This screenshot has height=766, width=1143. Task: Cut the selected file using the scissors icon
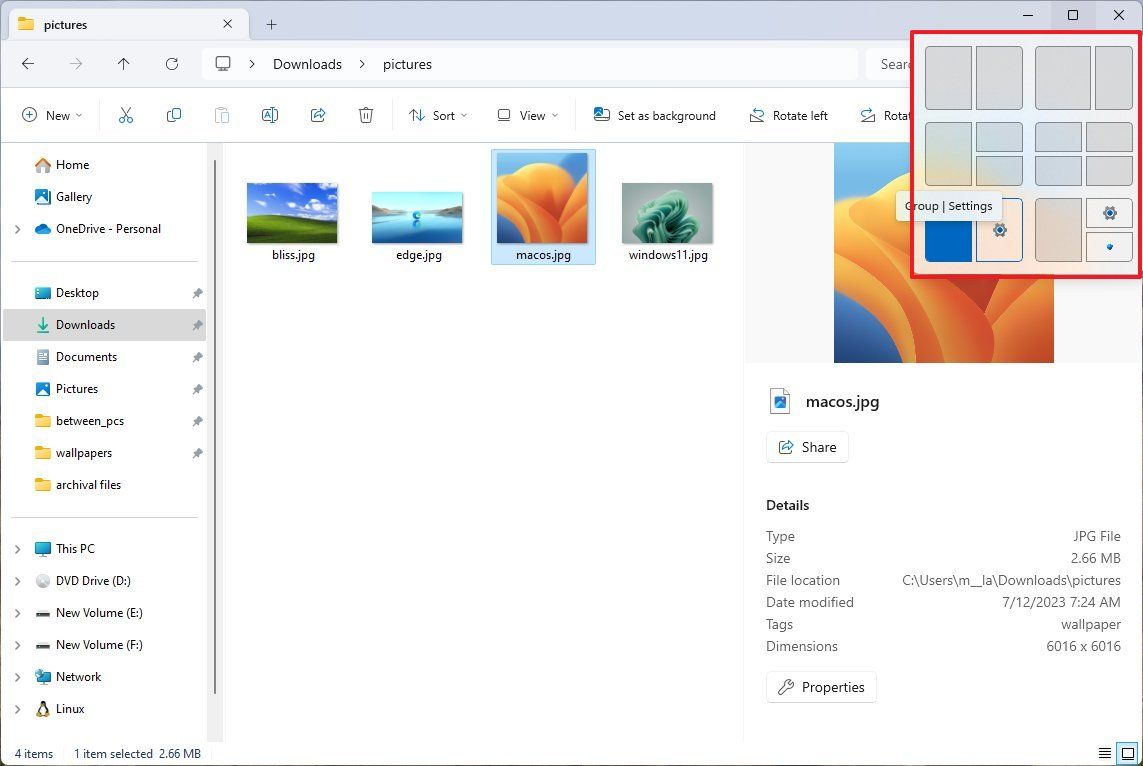(125, 115)
